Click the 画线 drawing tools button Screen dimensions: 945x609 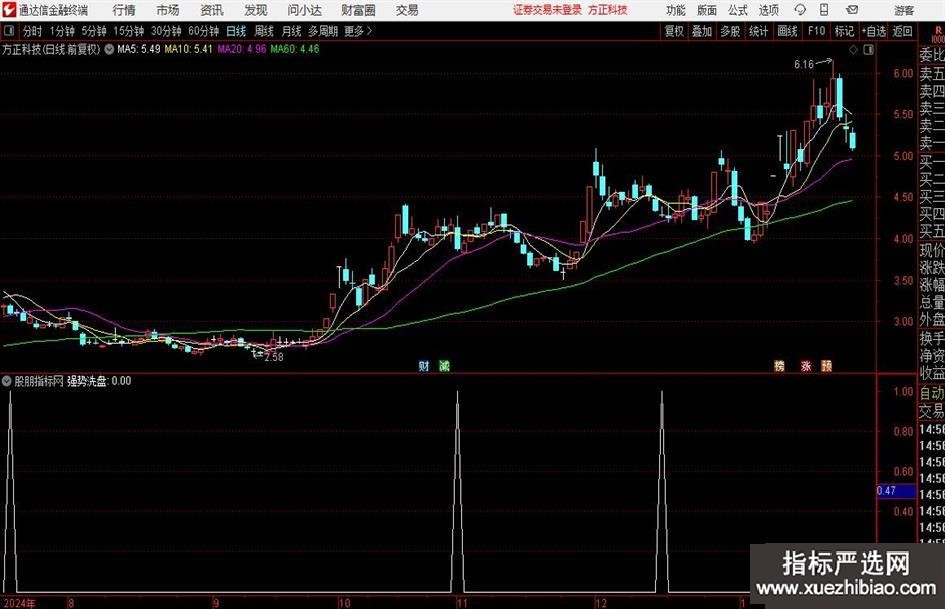(787, 31)
